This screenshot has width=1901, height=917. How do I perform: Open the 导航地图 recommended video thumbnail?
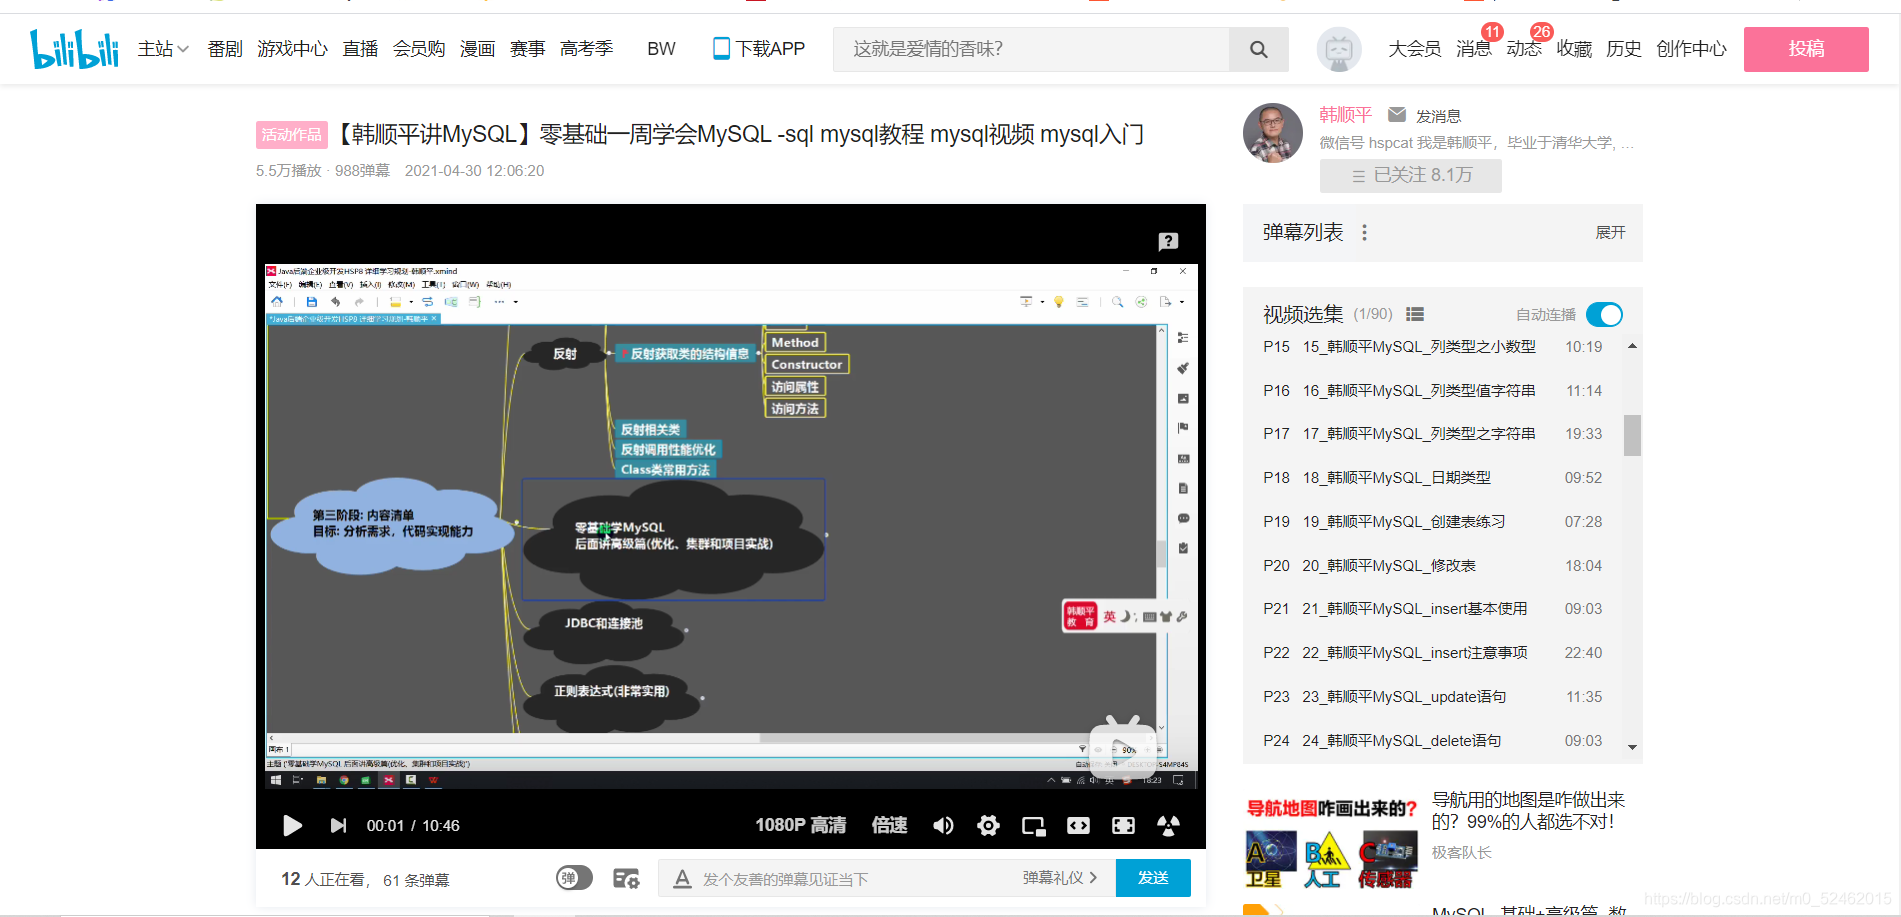pos(1331,843)
